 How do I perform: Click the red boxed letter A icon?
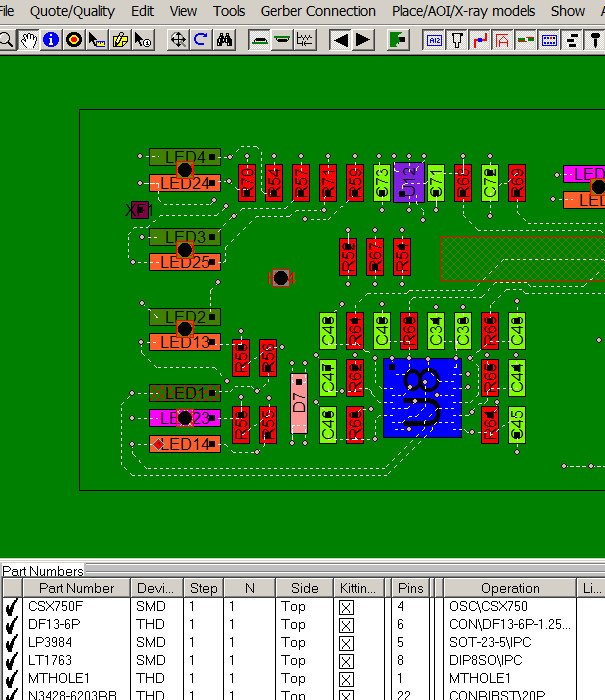(503, 40)
